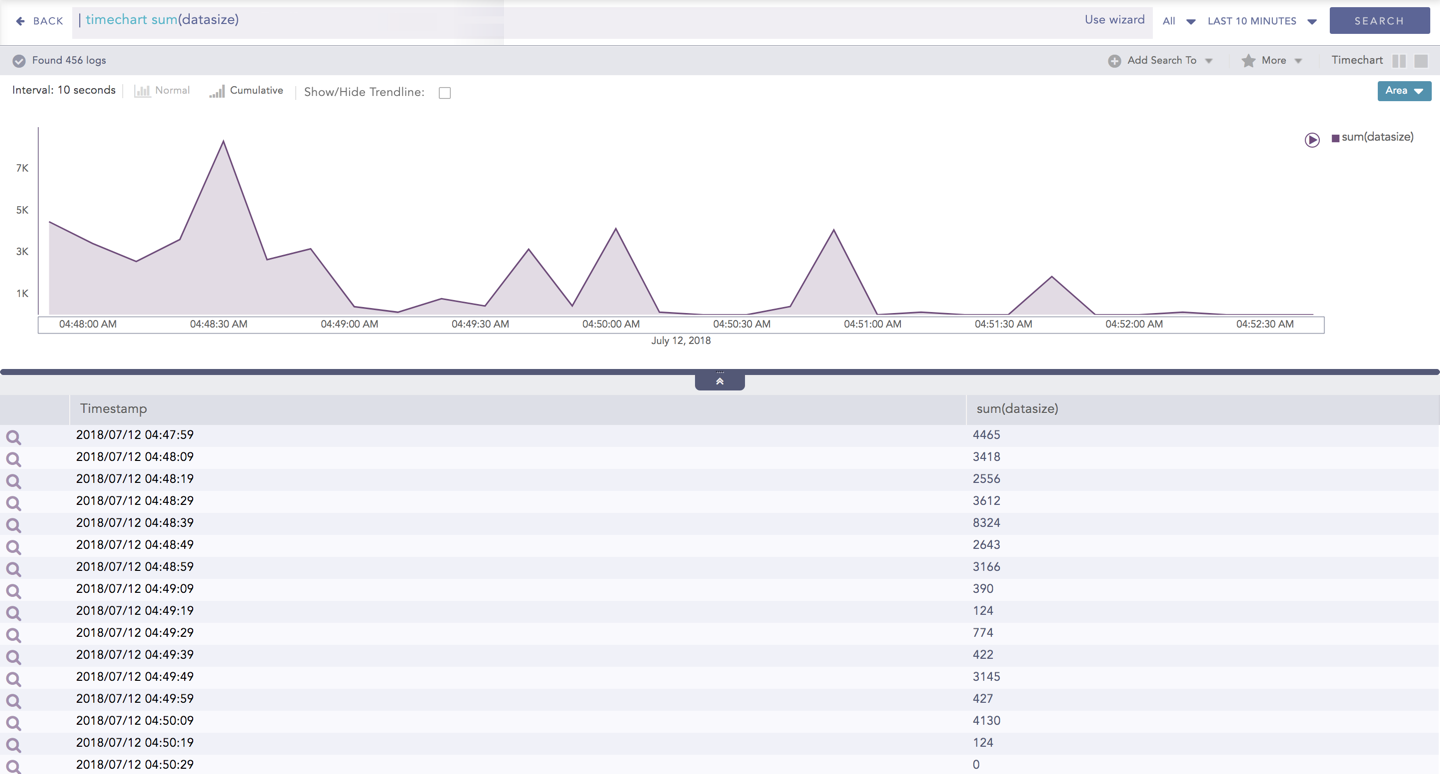Open the Area chart type dropdown

point(1404,91)
